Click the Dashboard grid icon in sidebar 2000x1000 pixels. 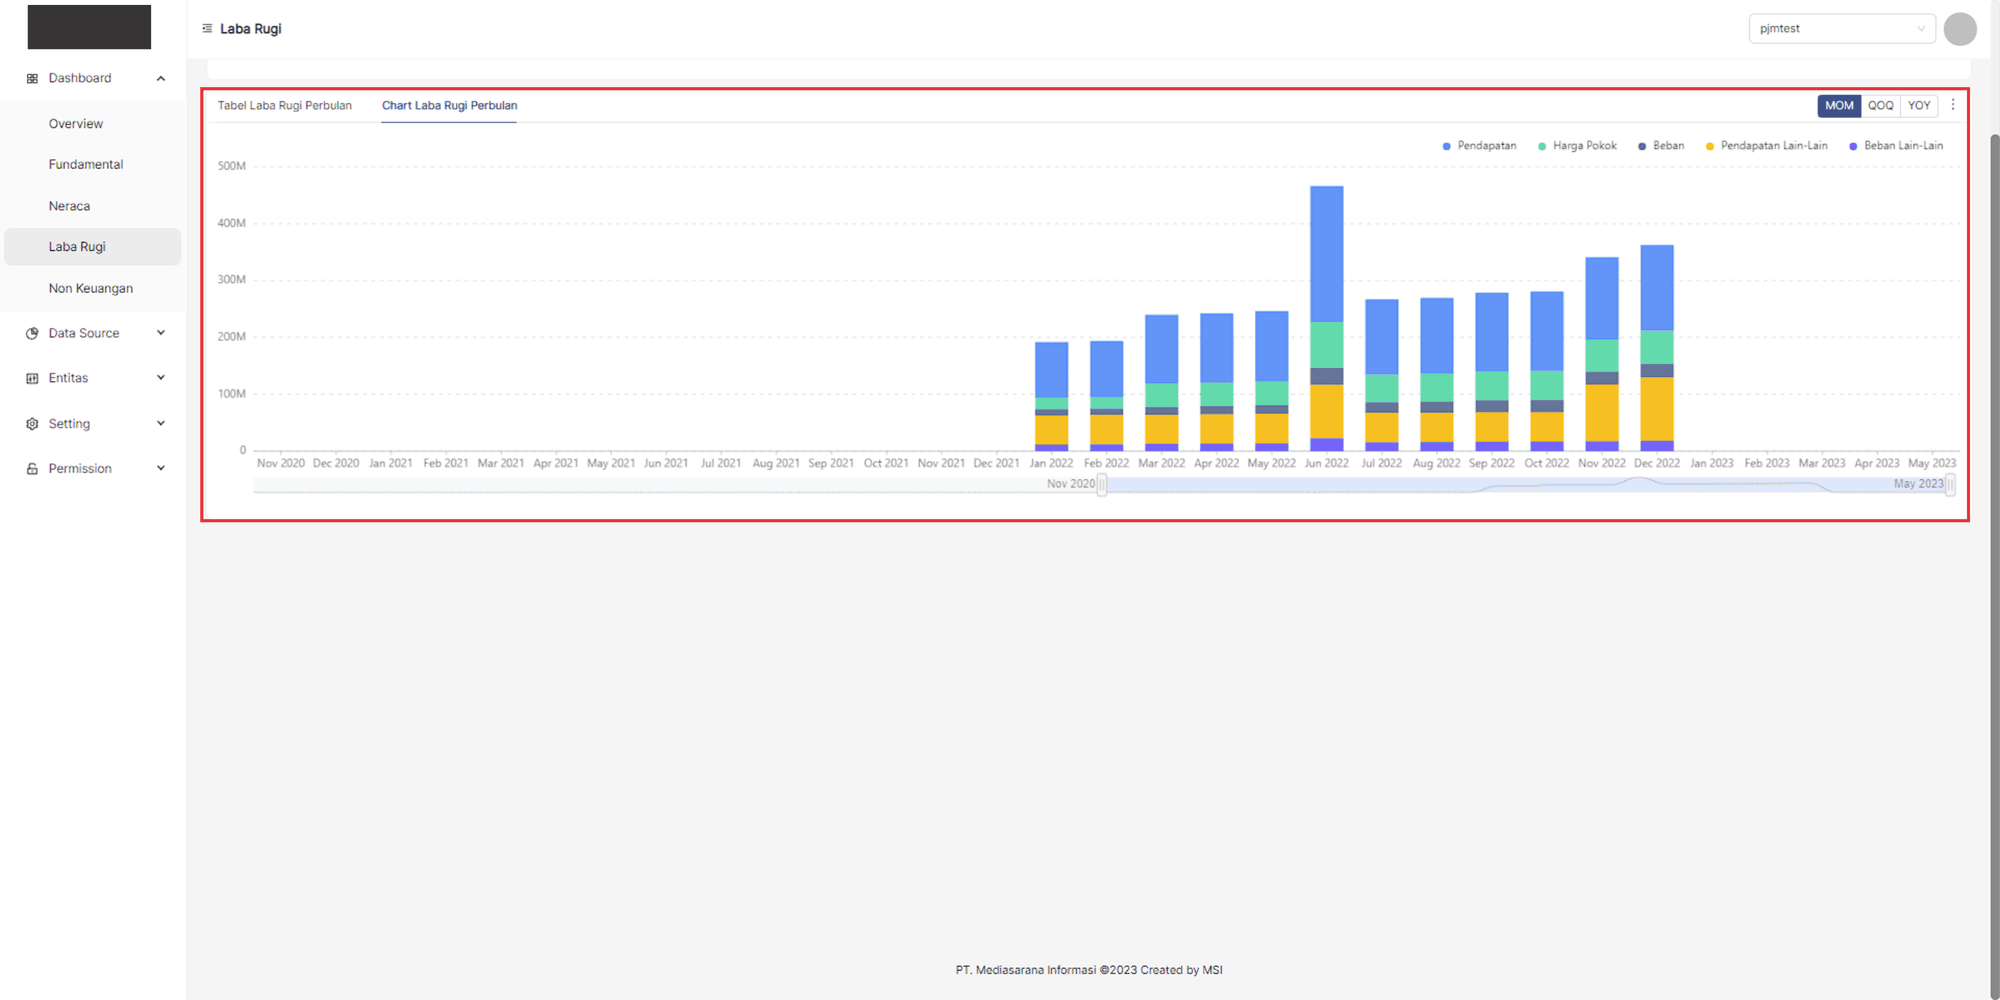32,78
